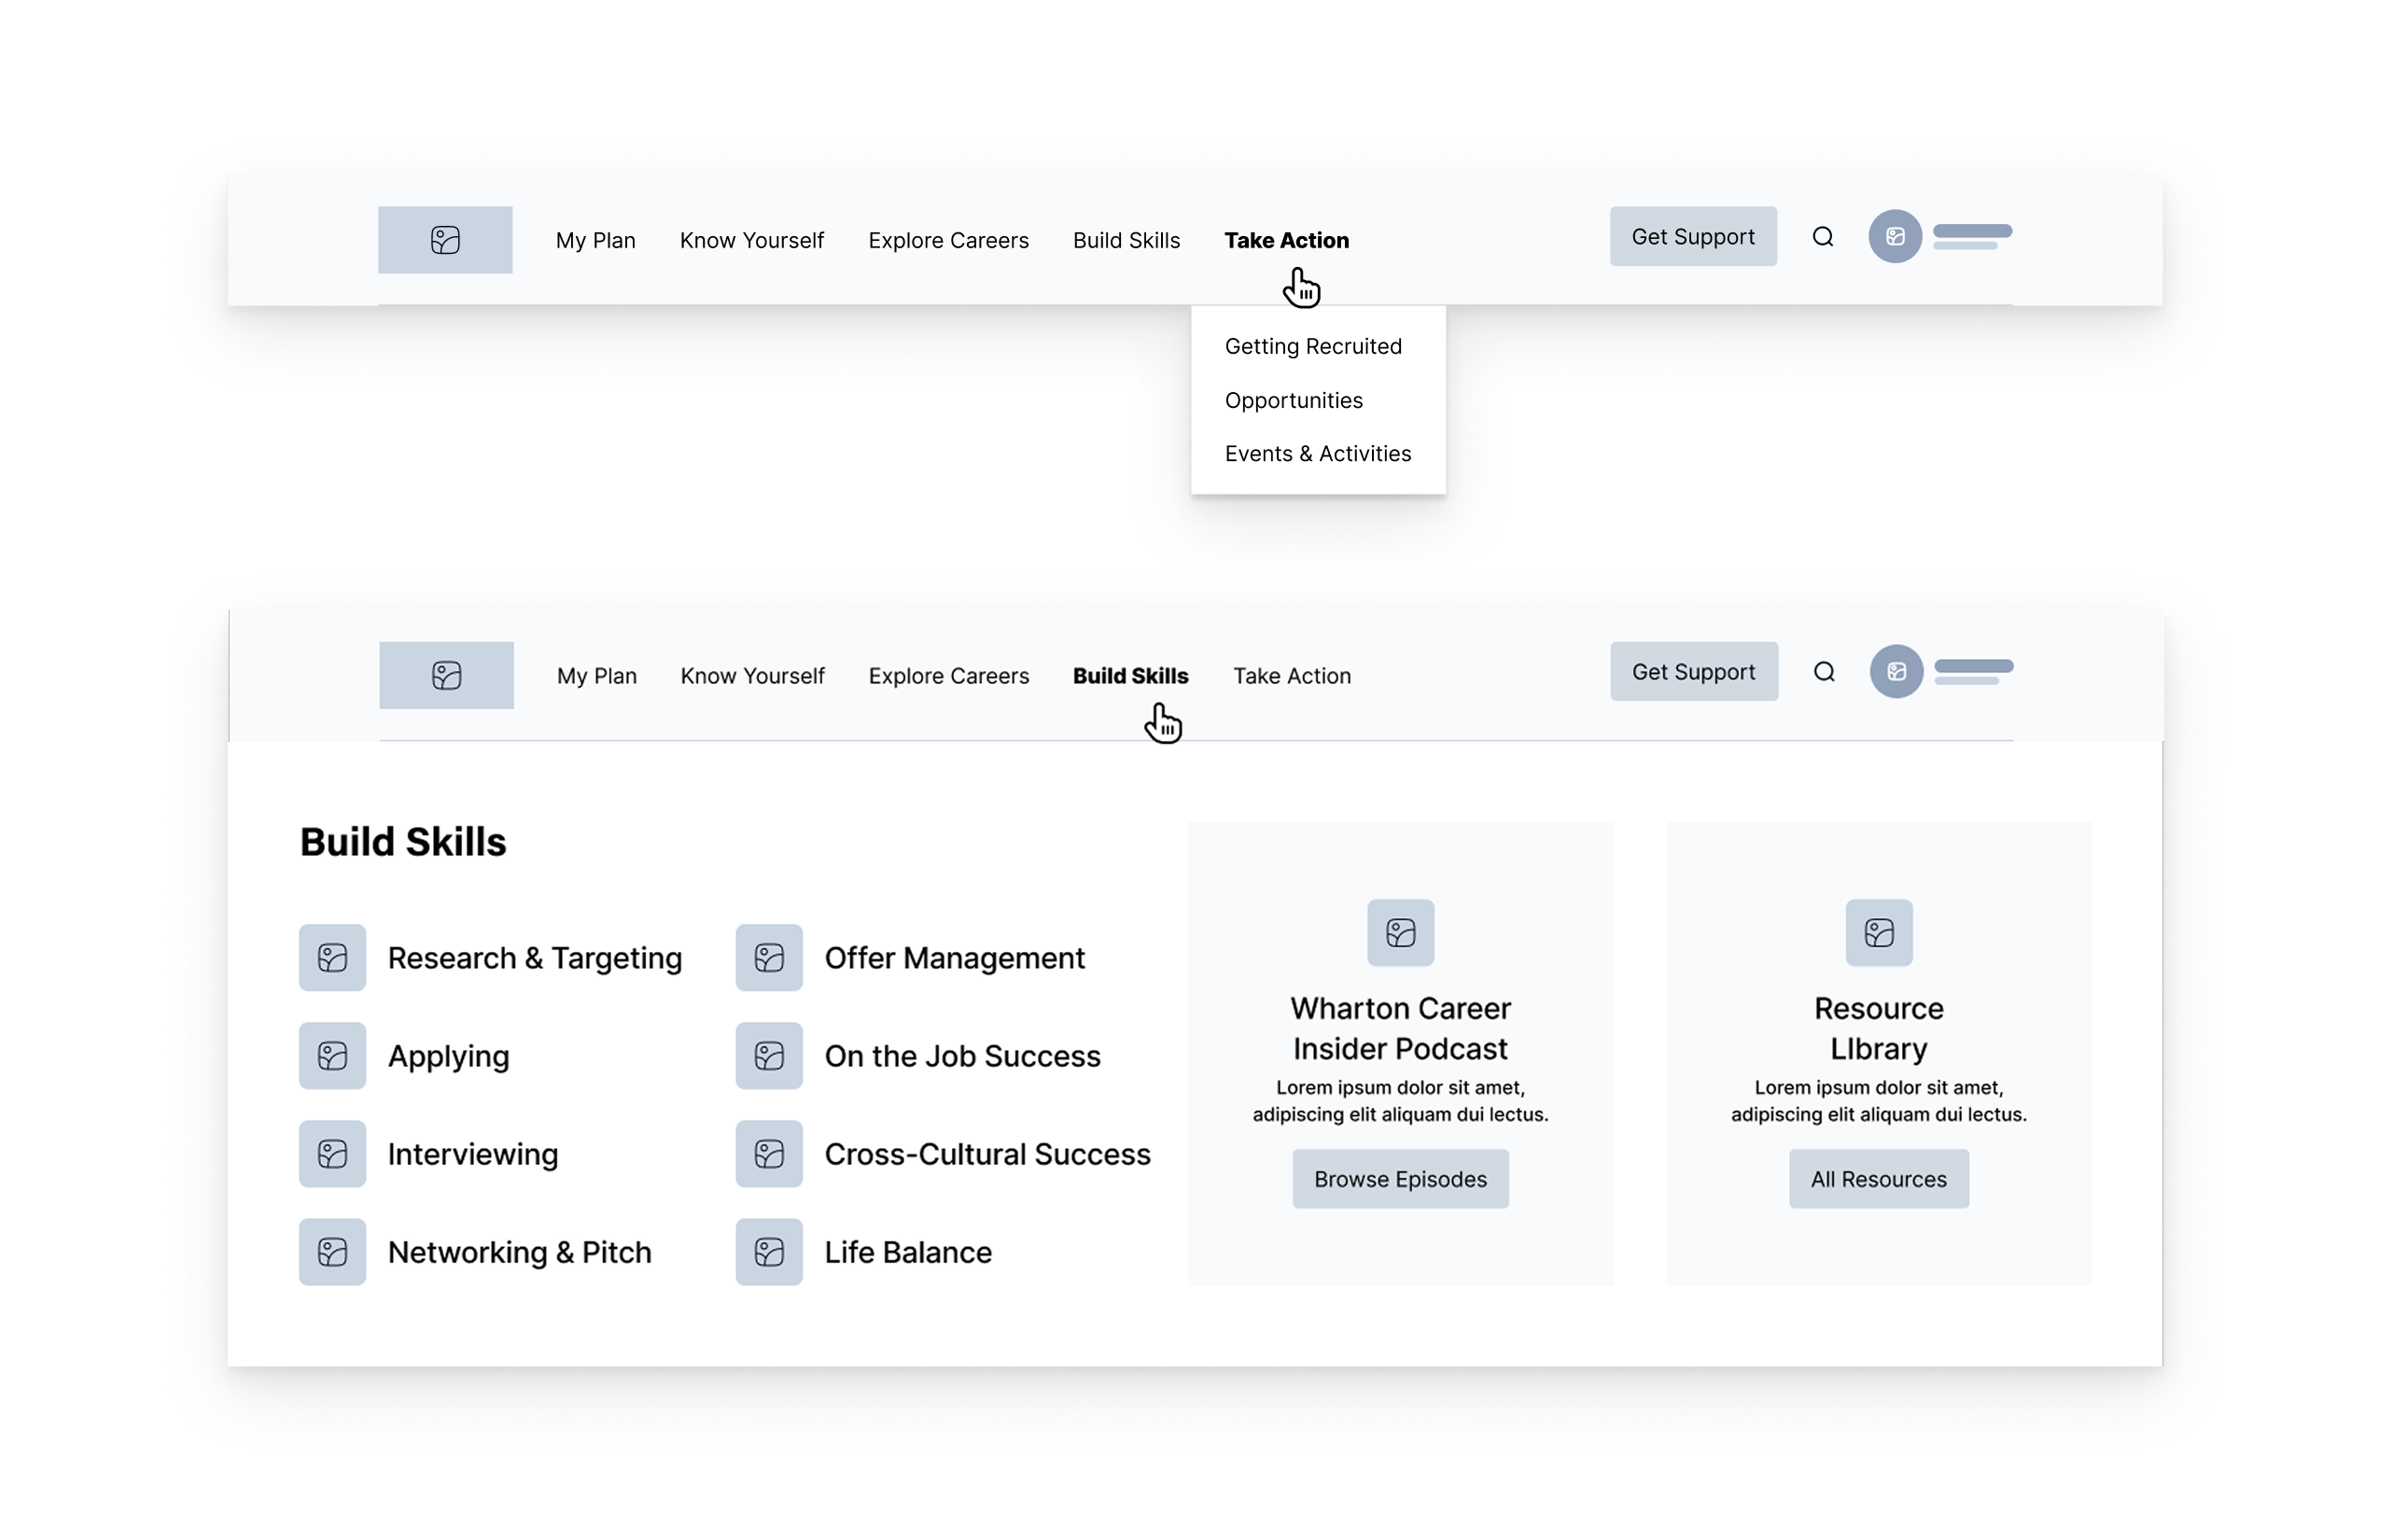Click Get Support button in the top navbar
2393x1540 pixels.
click(x=1692, y=236)
